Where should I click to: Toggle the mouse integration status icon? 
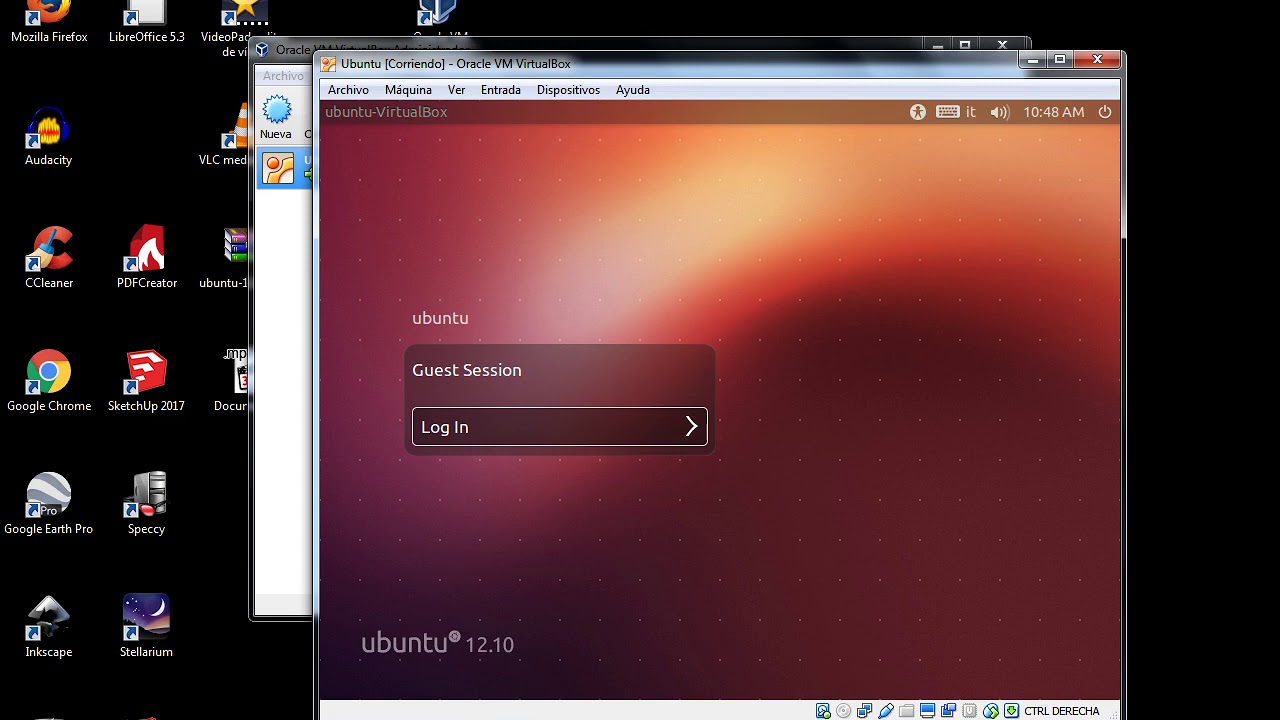click(990, 711)
